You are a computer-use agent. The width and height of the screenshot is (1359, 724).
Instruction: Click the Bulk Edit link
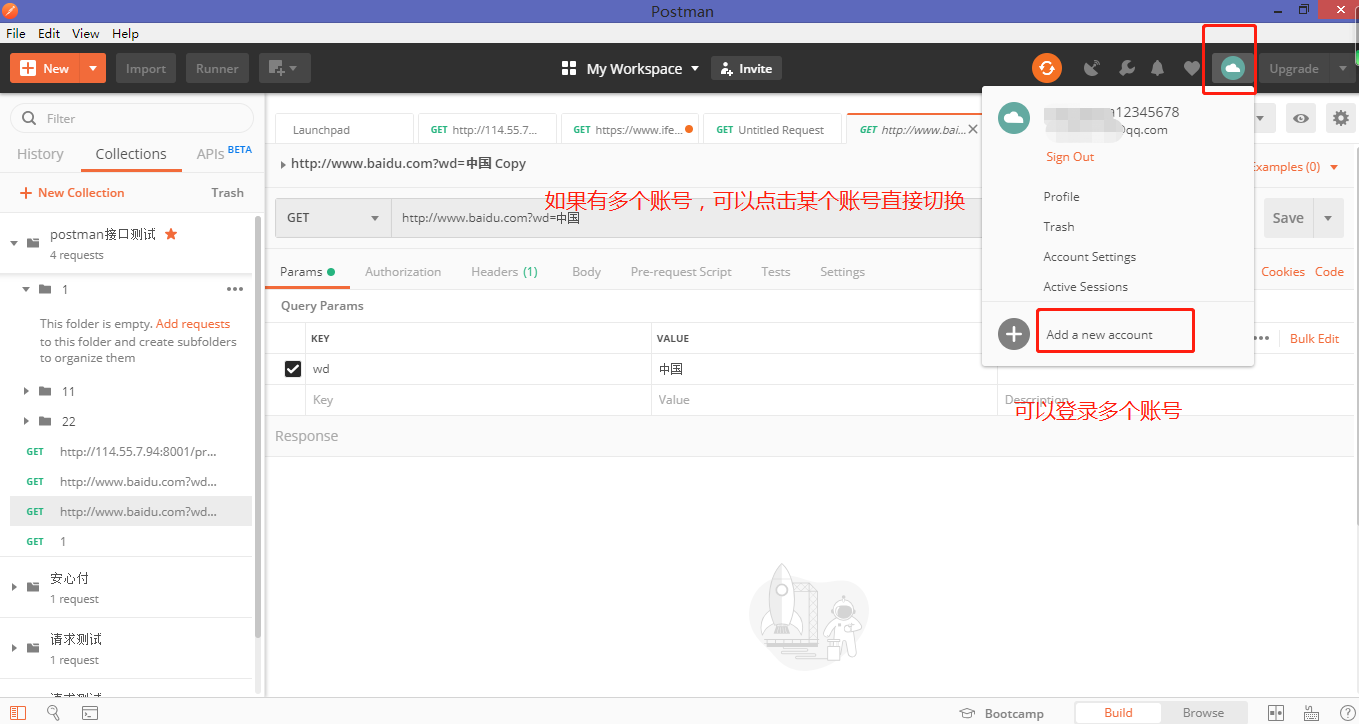[1314, 338]
